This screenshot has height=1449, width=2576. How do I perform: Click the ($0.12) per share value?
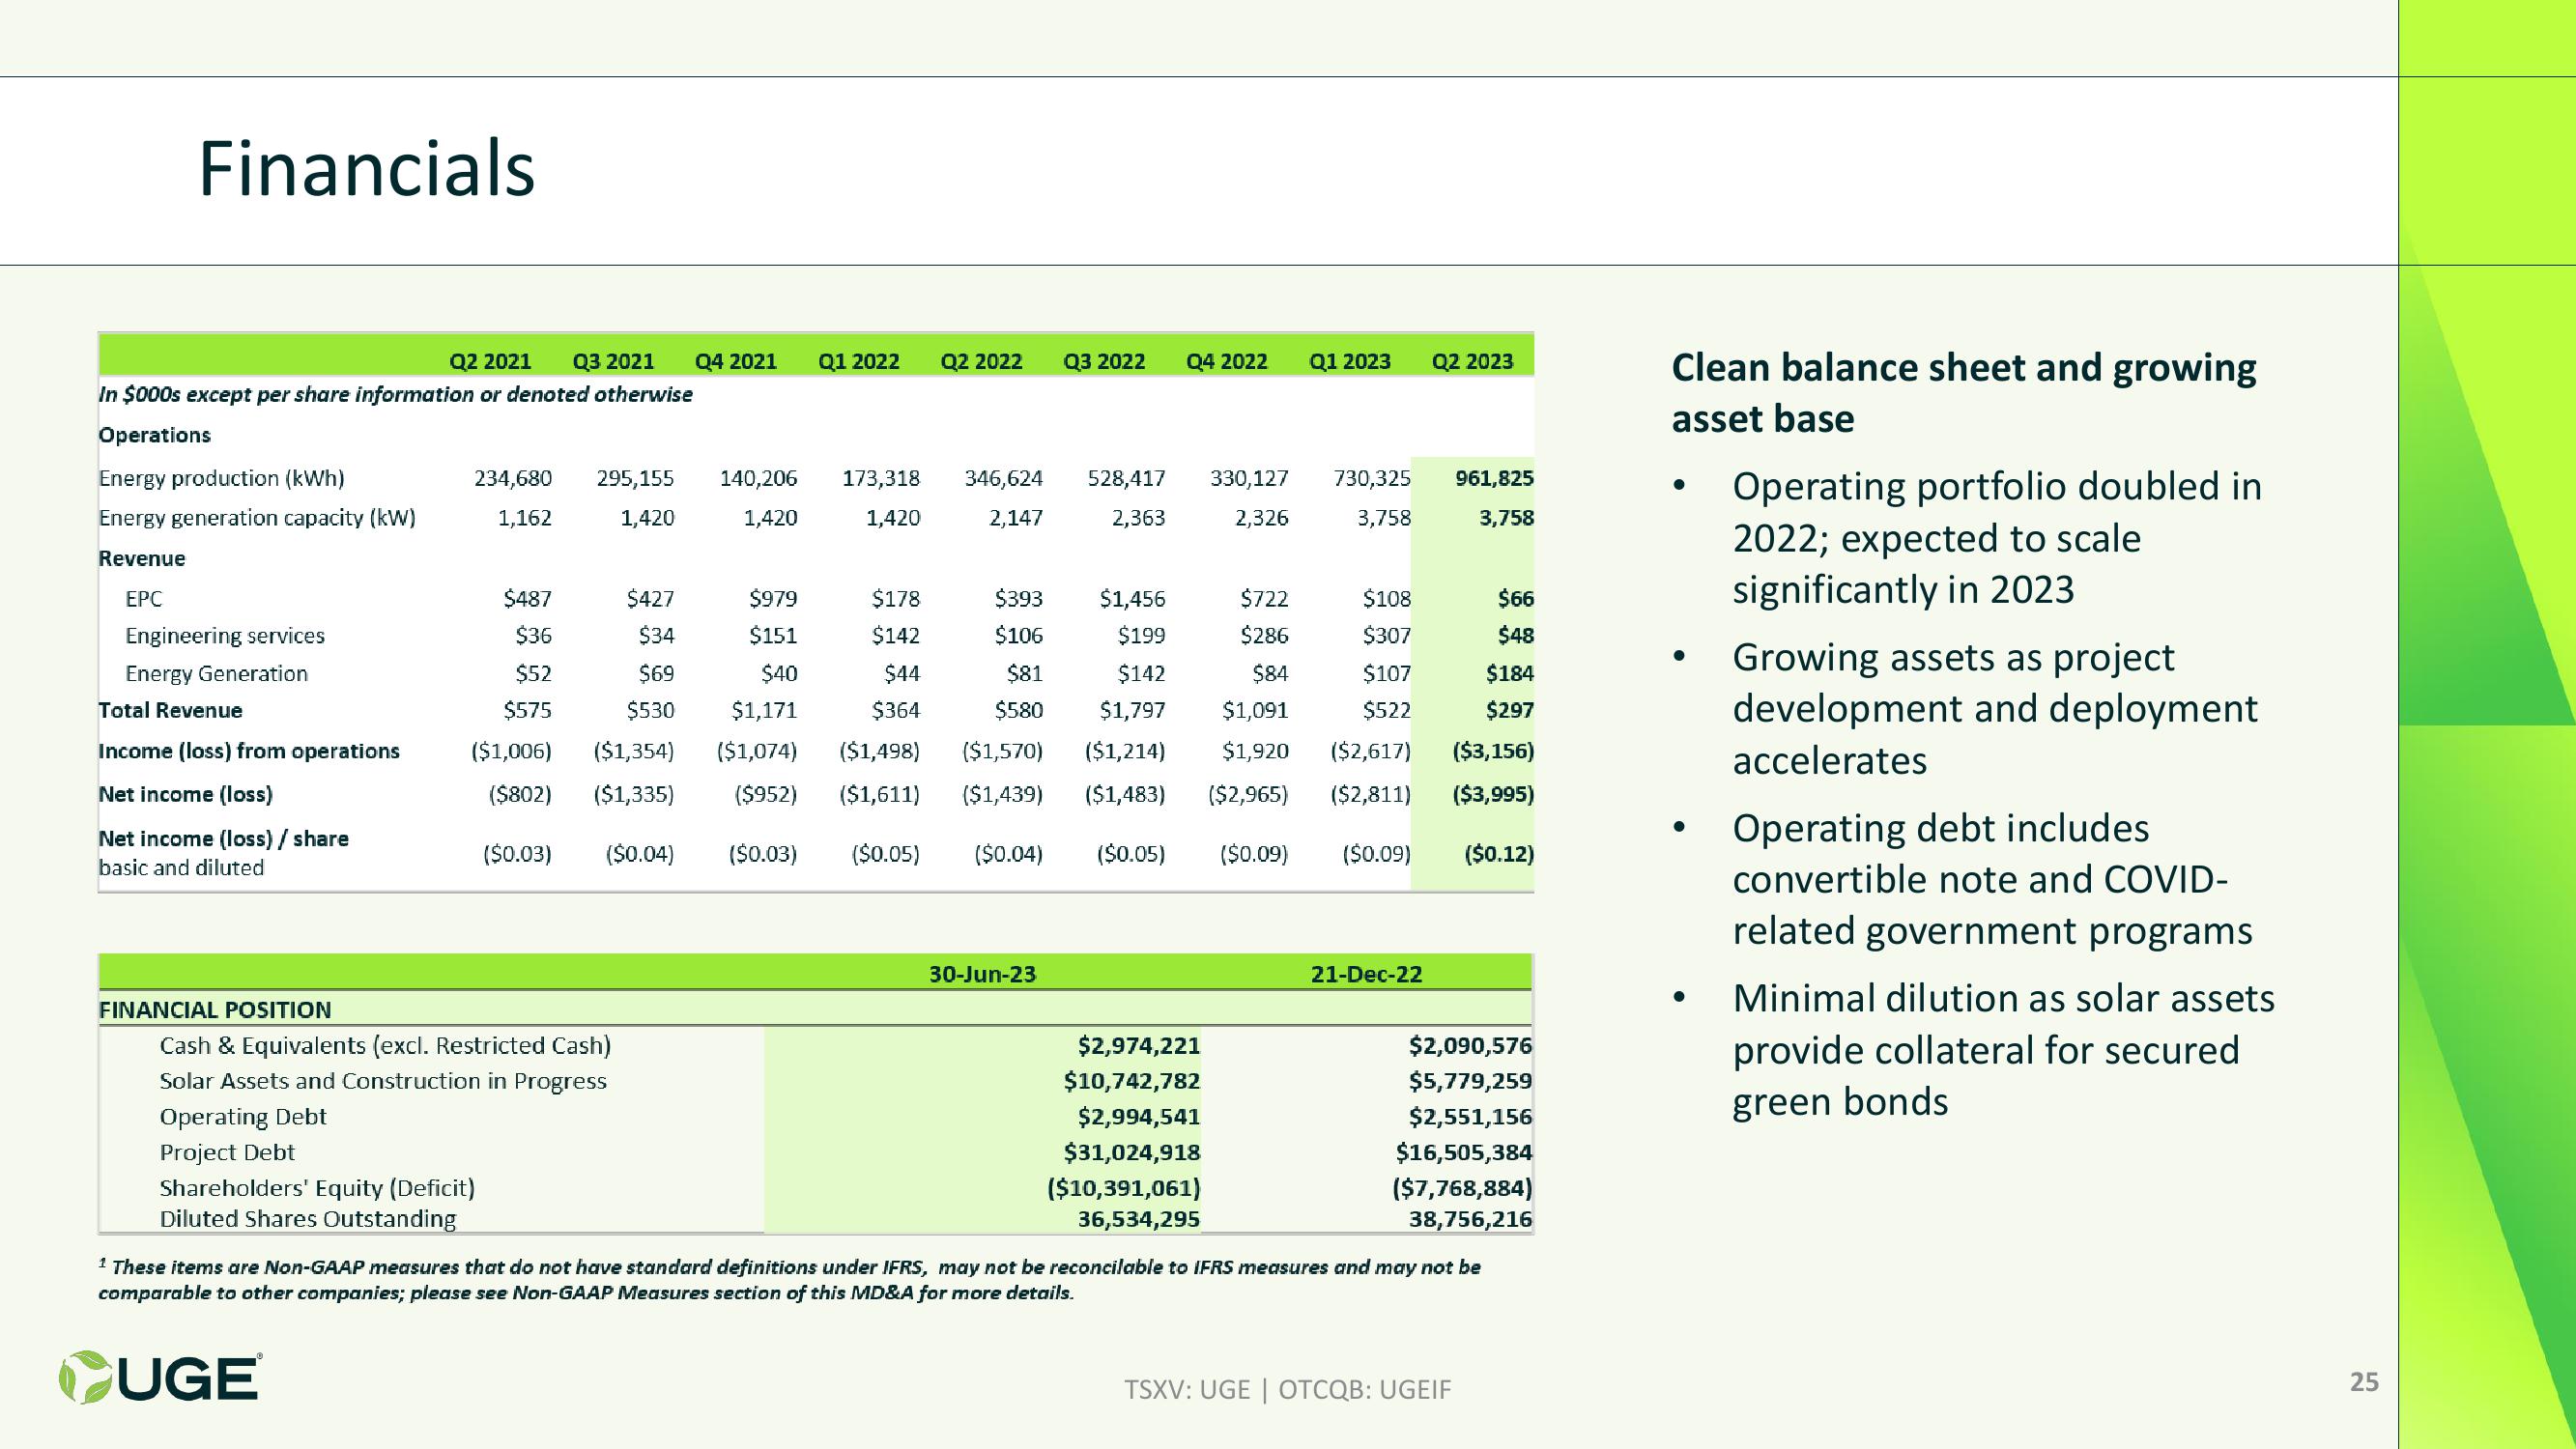(x=1499, y=854)
